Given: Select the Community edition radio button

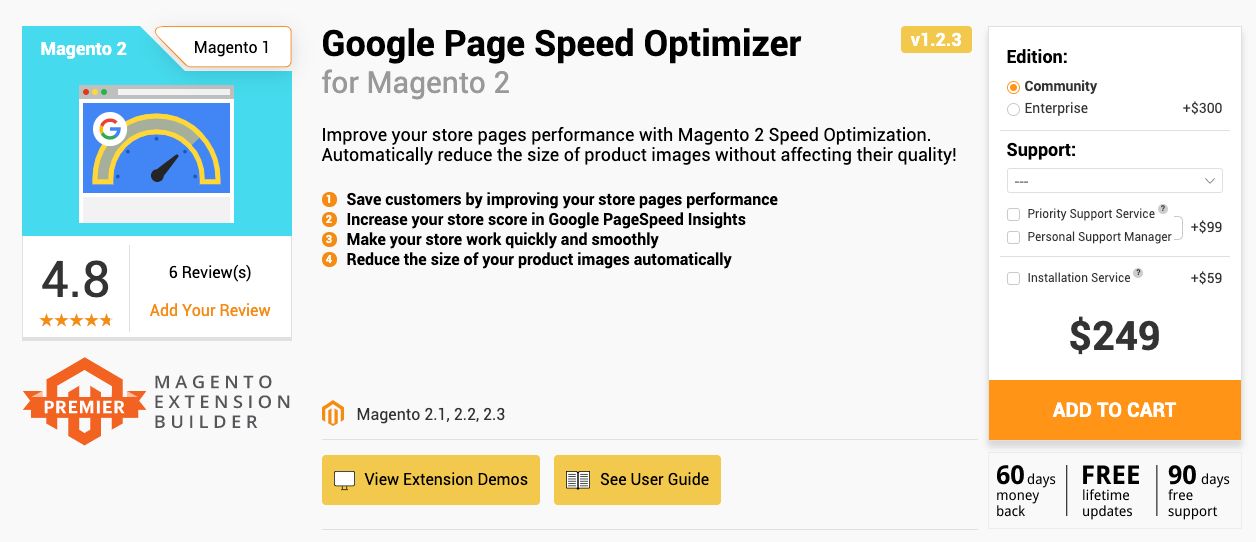Looking at the screenshot, I should coord(1014,87).
